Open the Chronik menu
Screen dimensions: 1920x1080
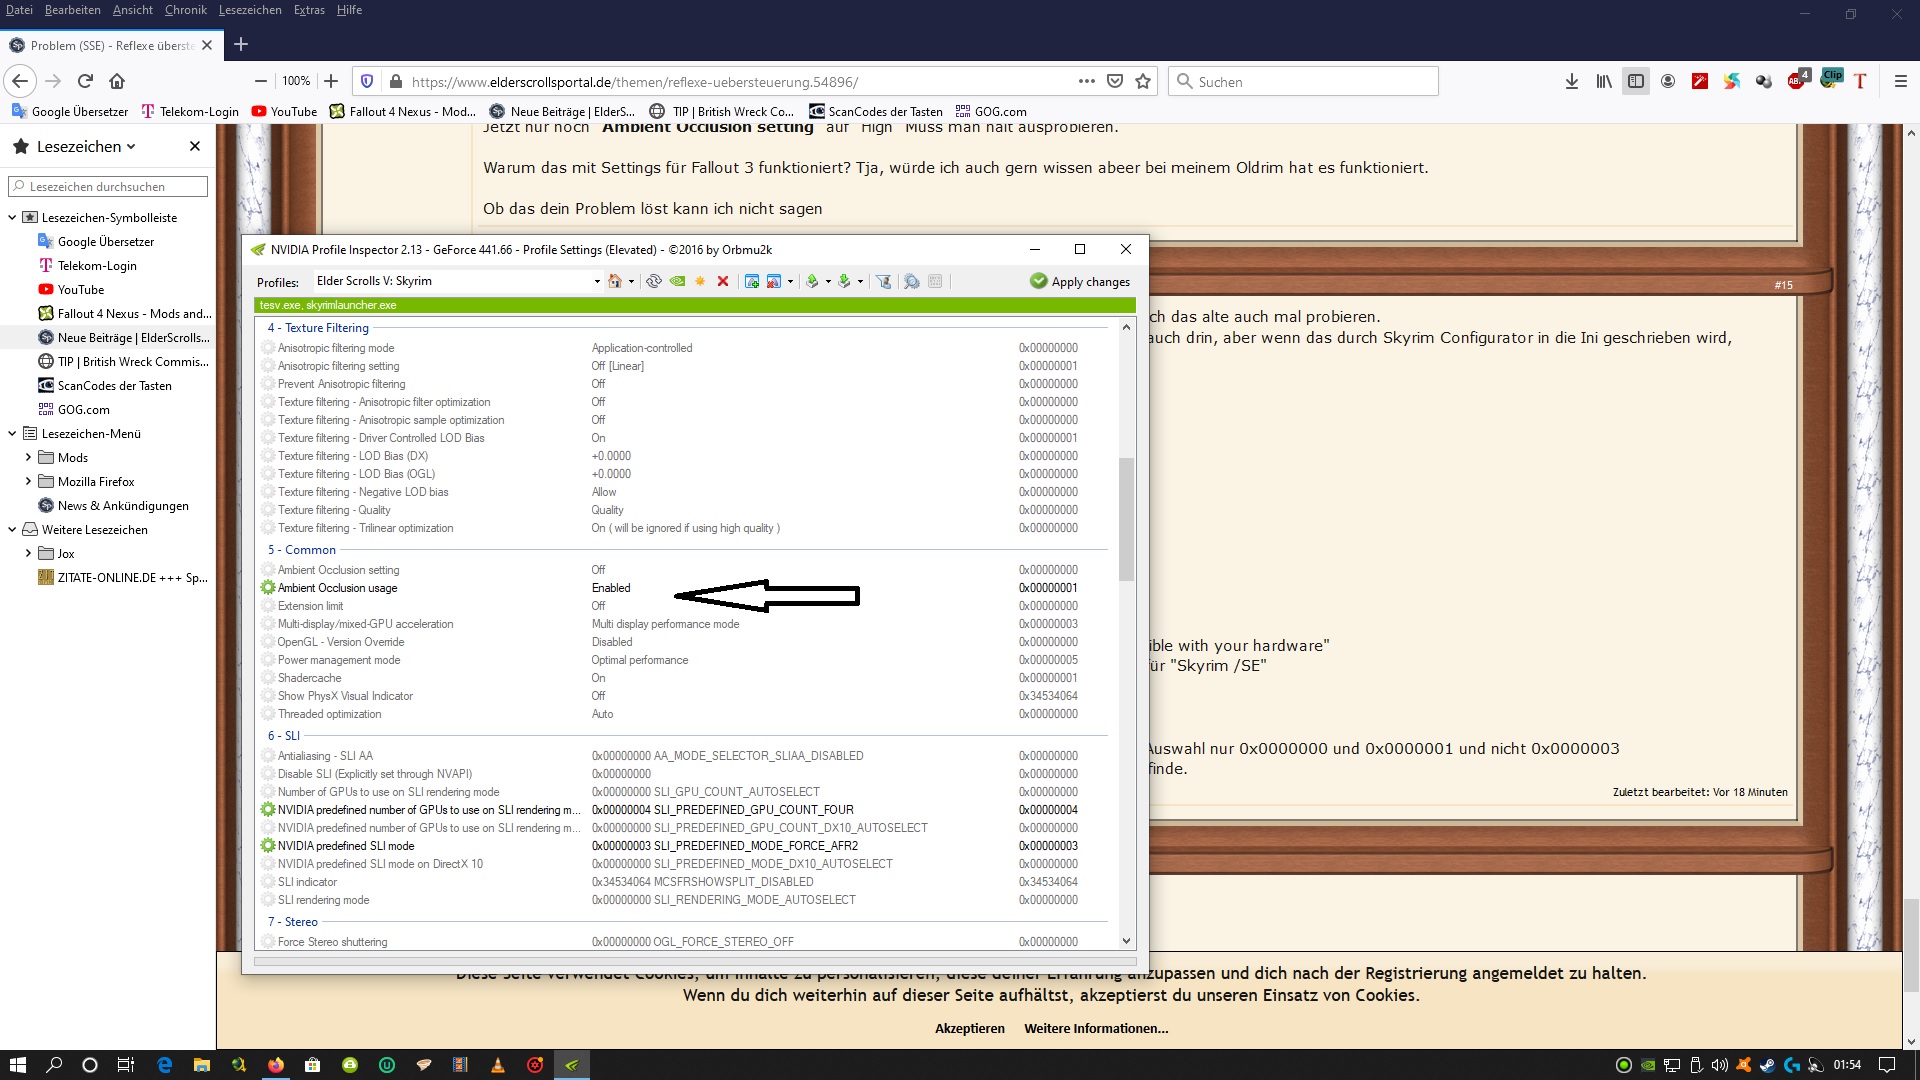185,10
